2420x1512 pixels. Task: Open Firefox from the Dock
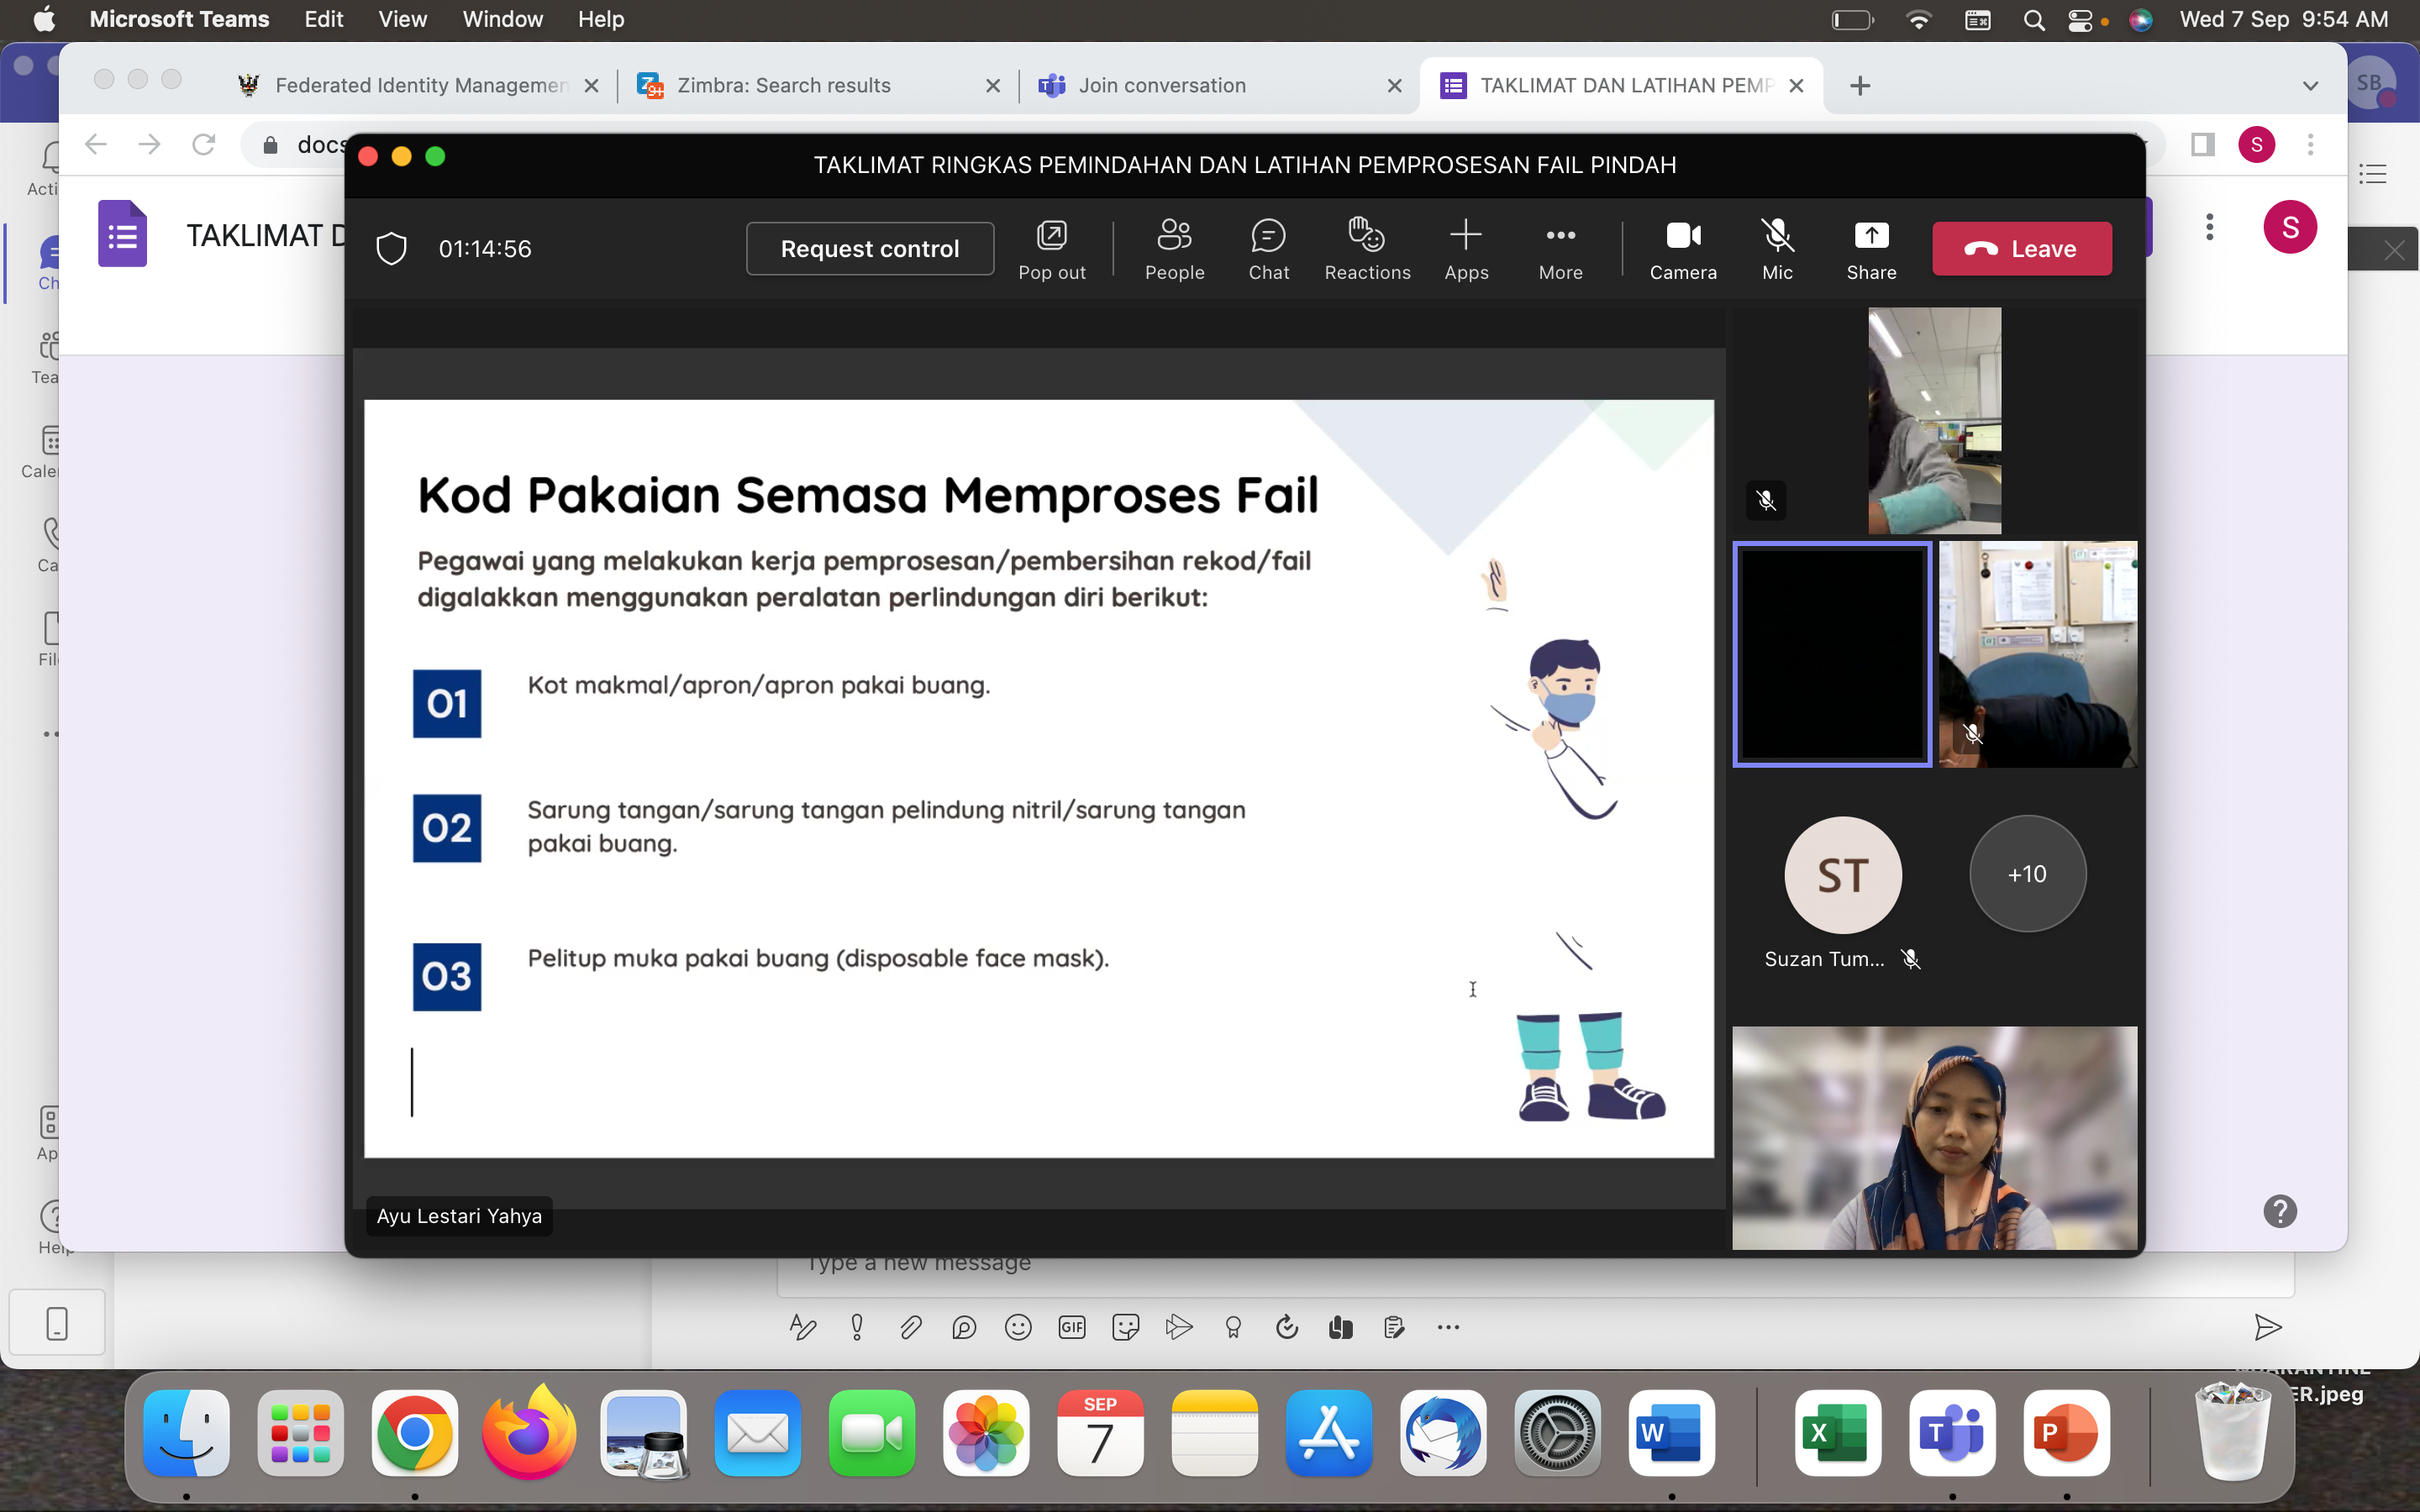(x=529, y=1432)
